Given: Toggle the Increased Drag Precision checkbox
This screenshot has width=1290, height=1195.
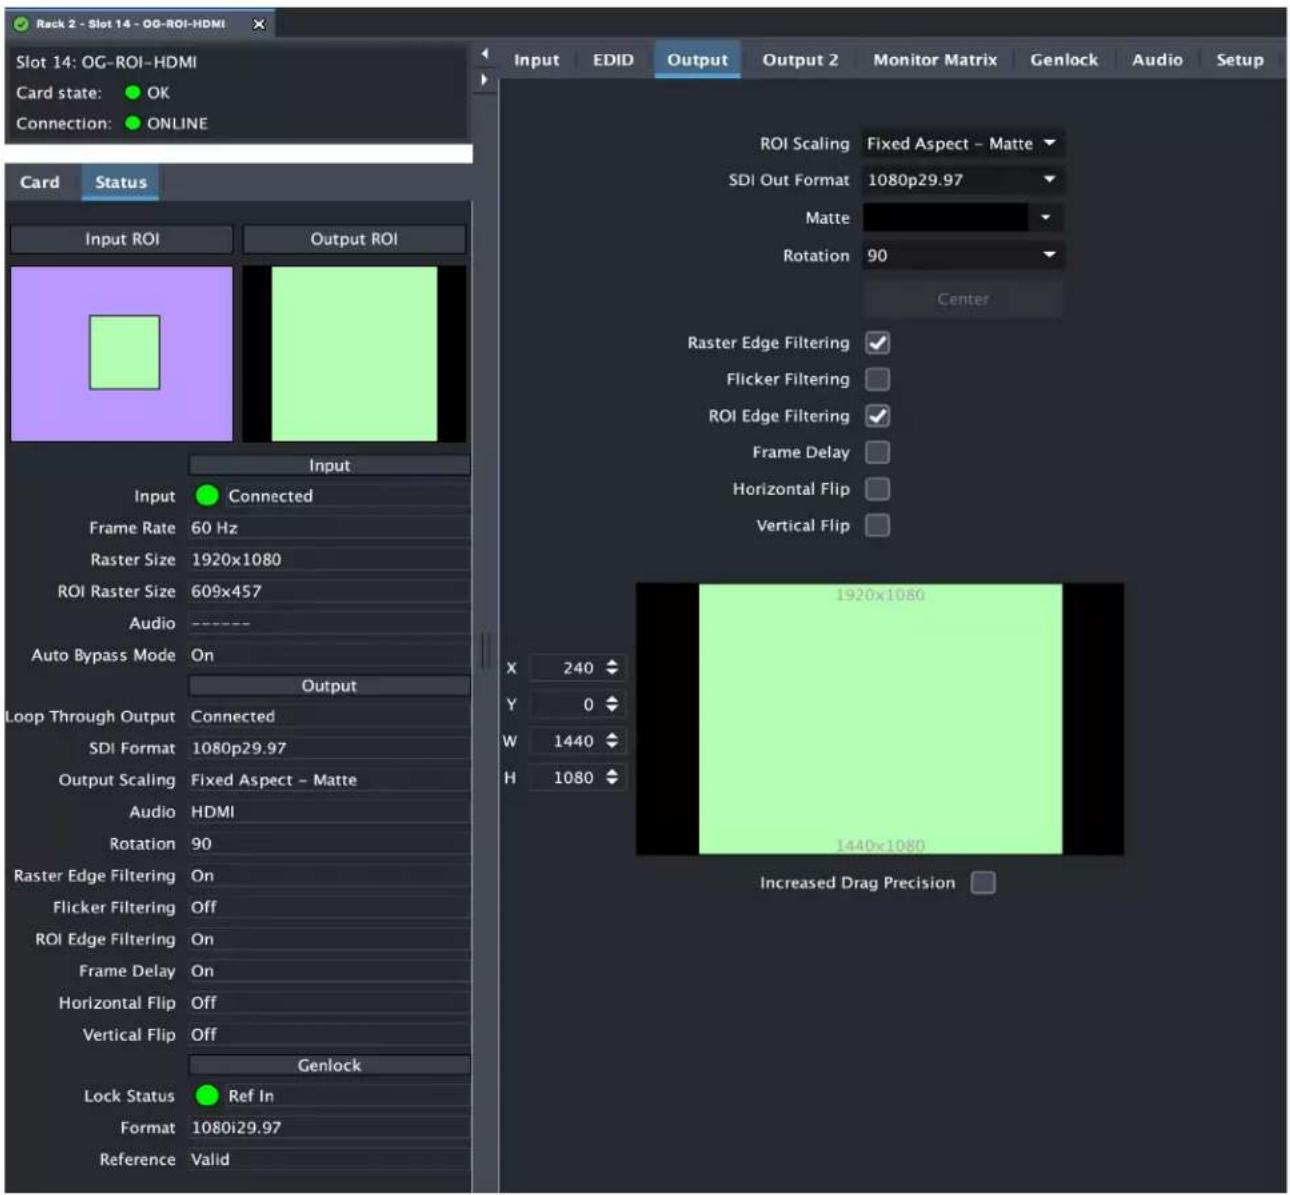Looking at the screenshot, I should pyautogui.click(x=983, y=882).
